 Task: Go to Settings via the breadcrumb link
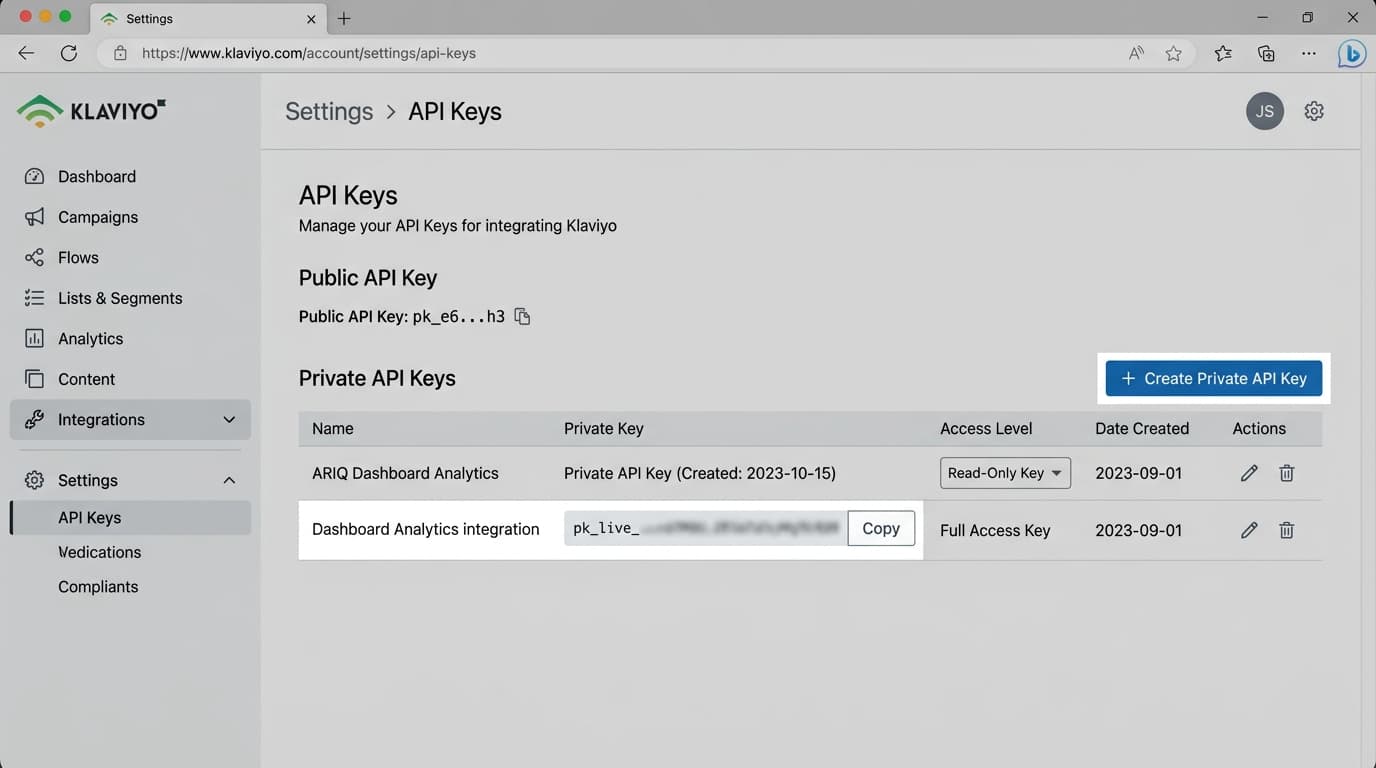coord(329,111)
